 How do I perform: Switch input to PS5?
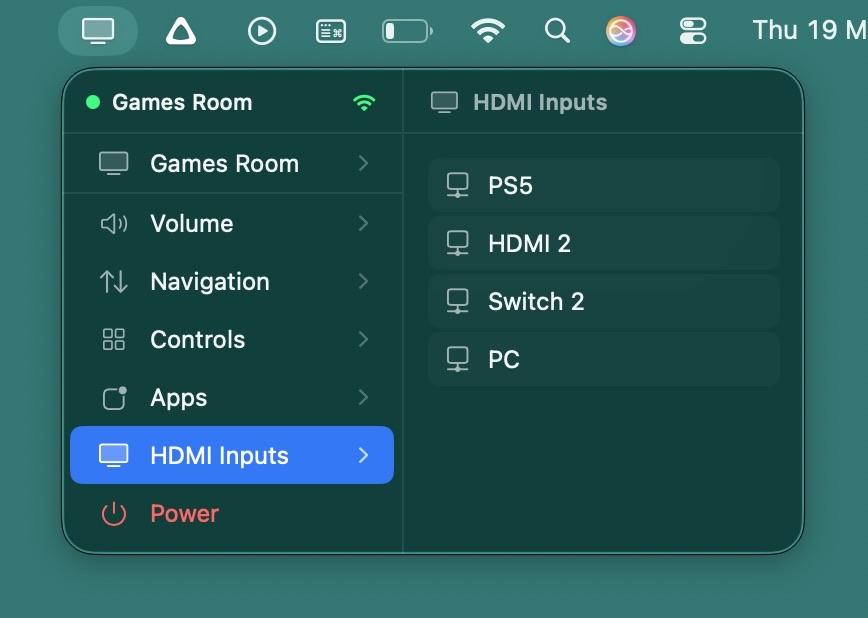[x=603, y=186]
